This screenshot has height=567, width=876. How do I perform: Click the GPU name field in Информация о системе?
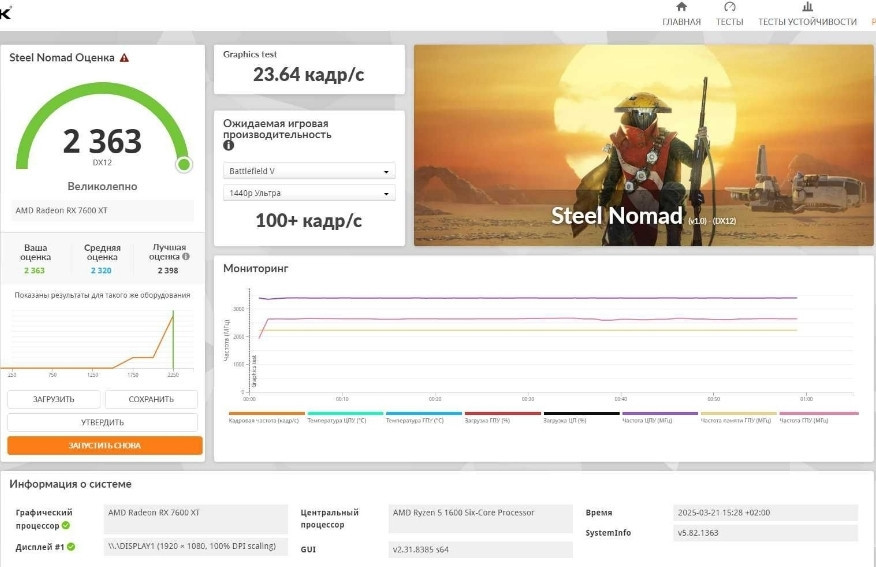(x=196, y=519)
